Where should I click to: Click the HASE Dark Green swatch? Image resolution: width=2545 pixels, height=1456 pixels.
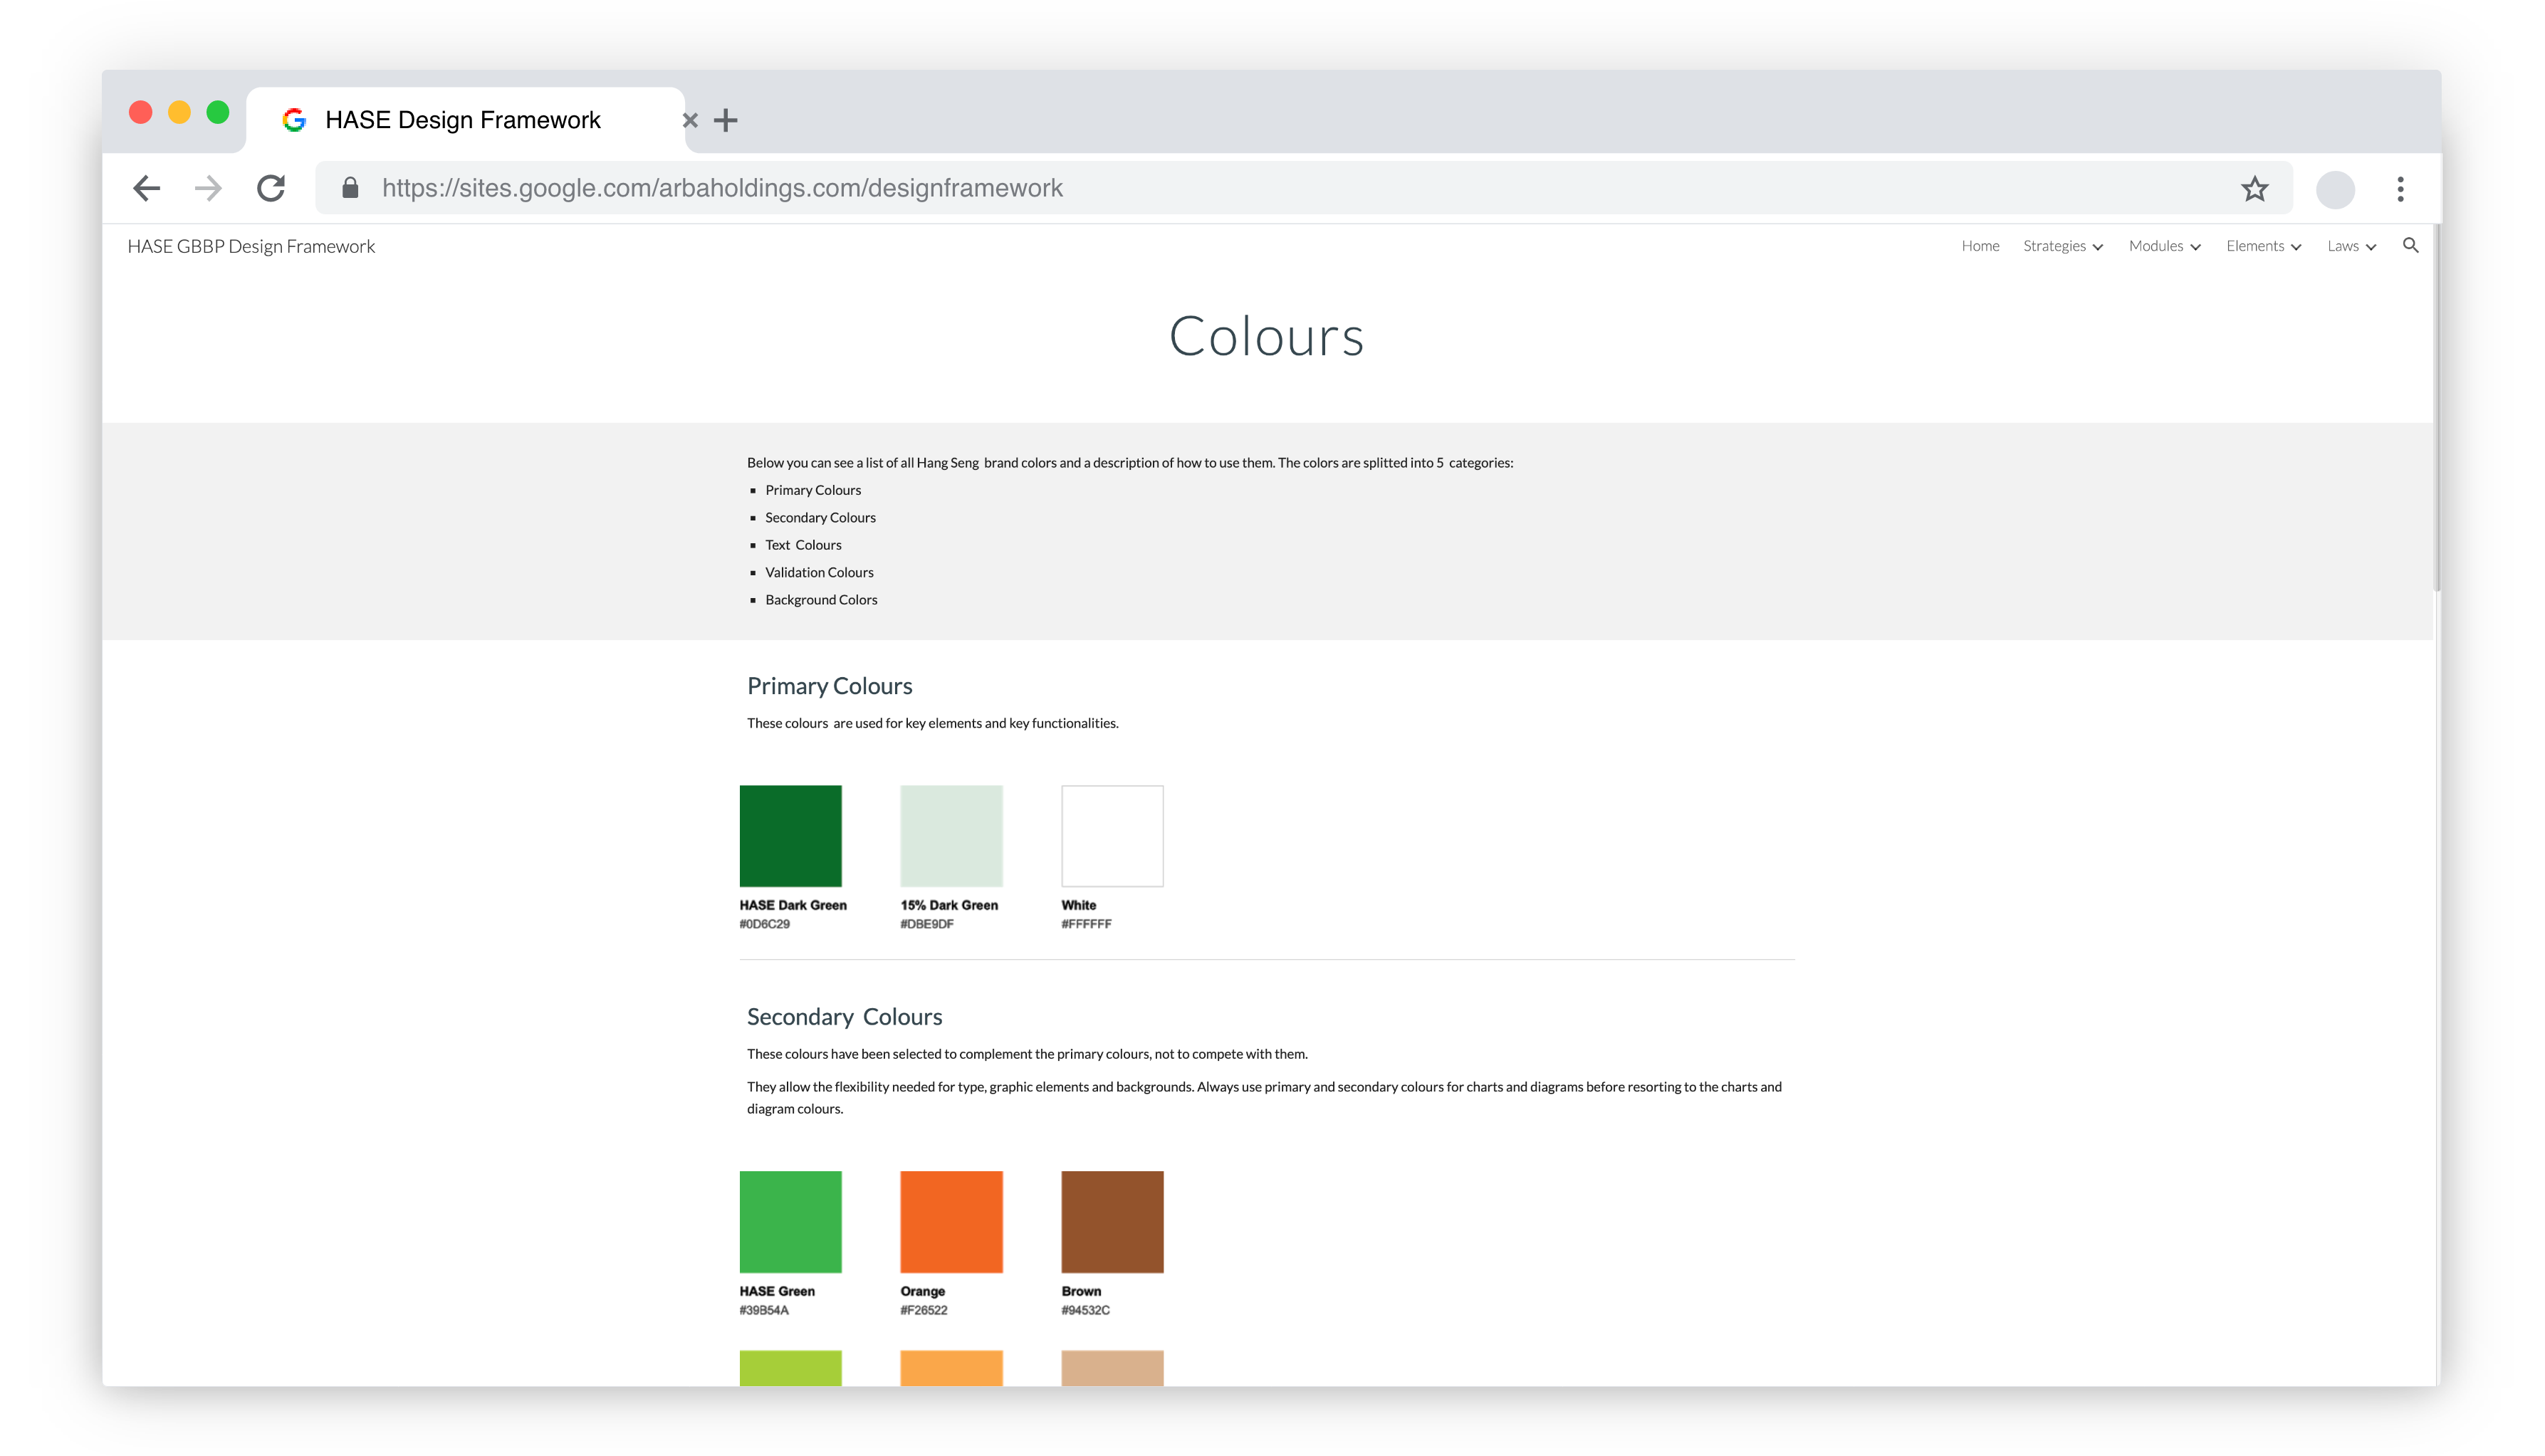click(x=790, y=836)
